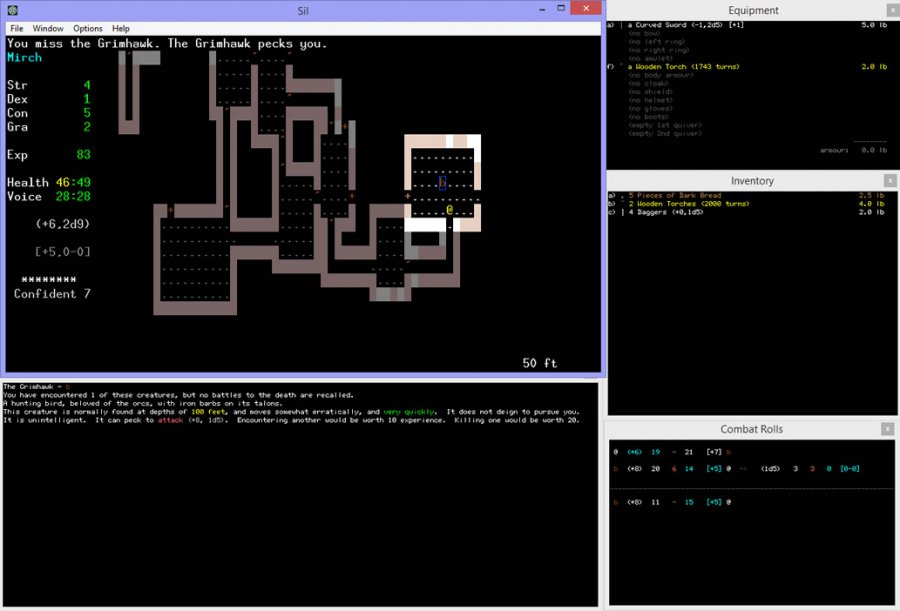Close the Sil game window

[x=586, y=8]
